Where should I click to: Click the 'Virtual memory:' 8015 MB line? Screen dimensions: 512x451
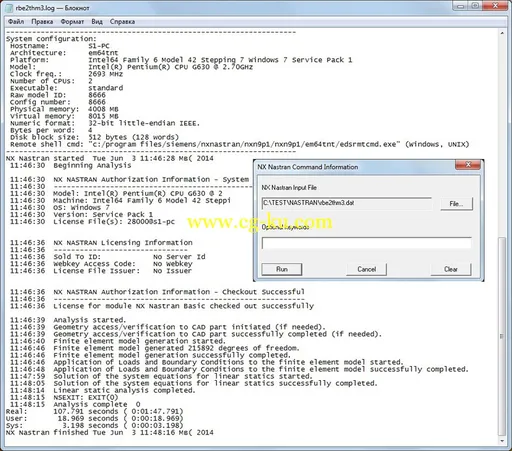tap(64, 116)
